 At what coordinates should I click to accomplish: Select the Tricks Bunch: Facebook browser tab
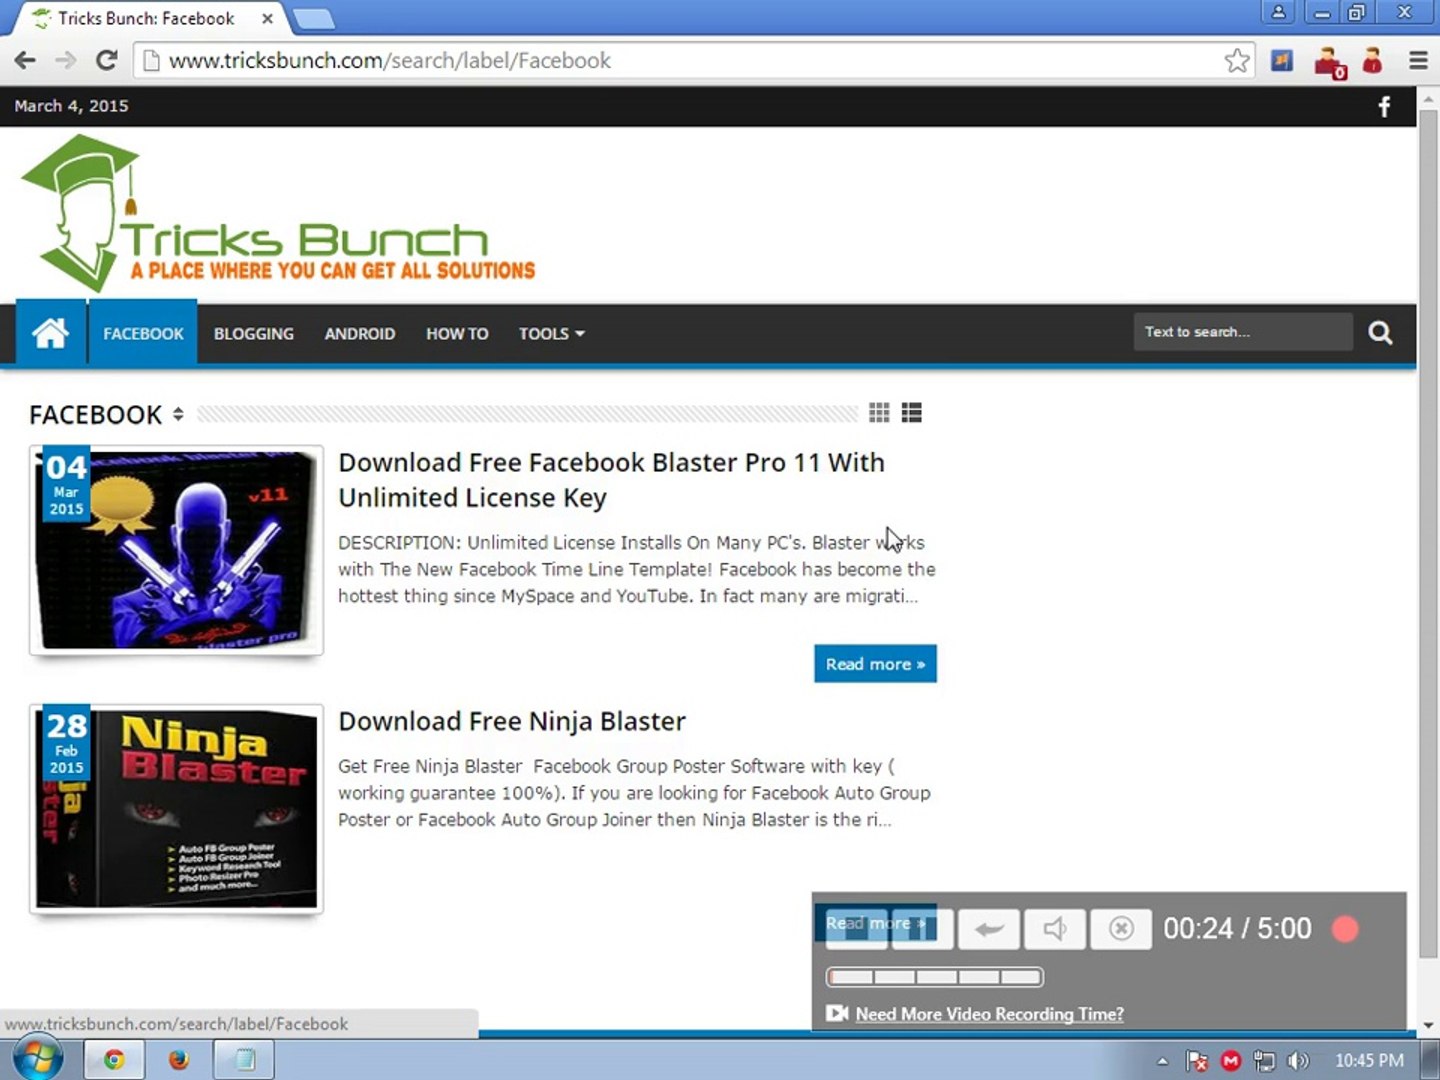pyautogui.click(x=145, y=19)
